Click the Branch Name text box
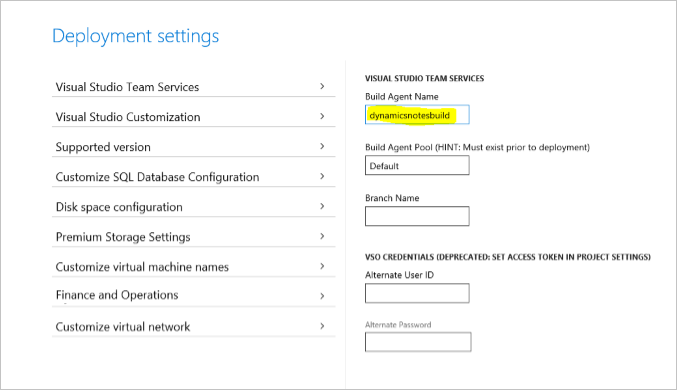 point(417,216)
